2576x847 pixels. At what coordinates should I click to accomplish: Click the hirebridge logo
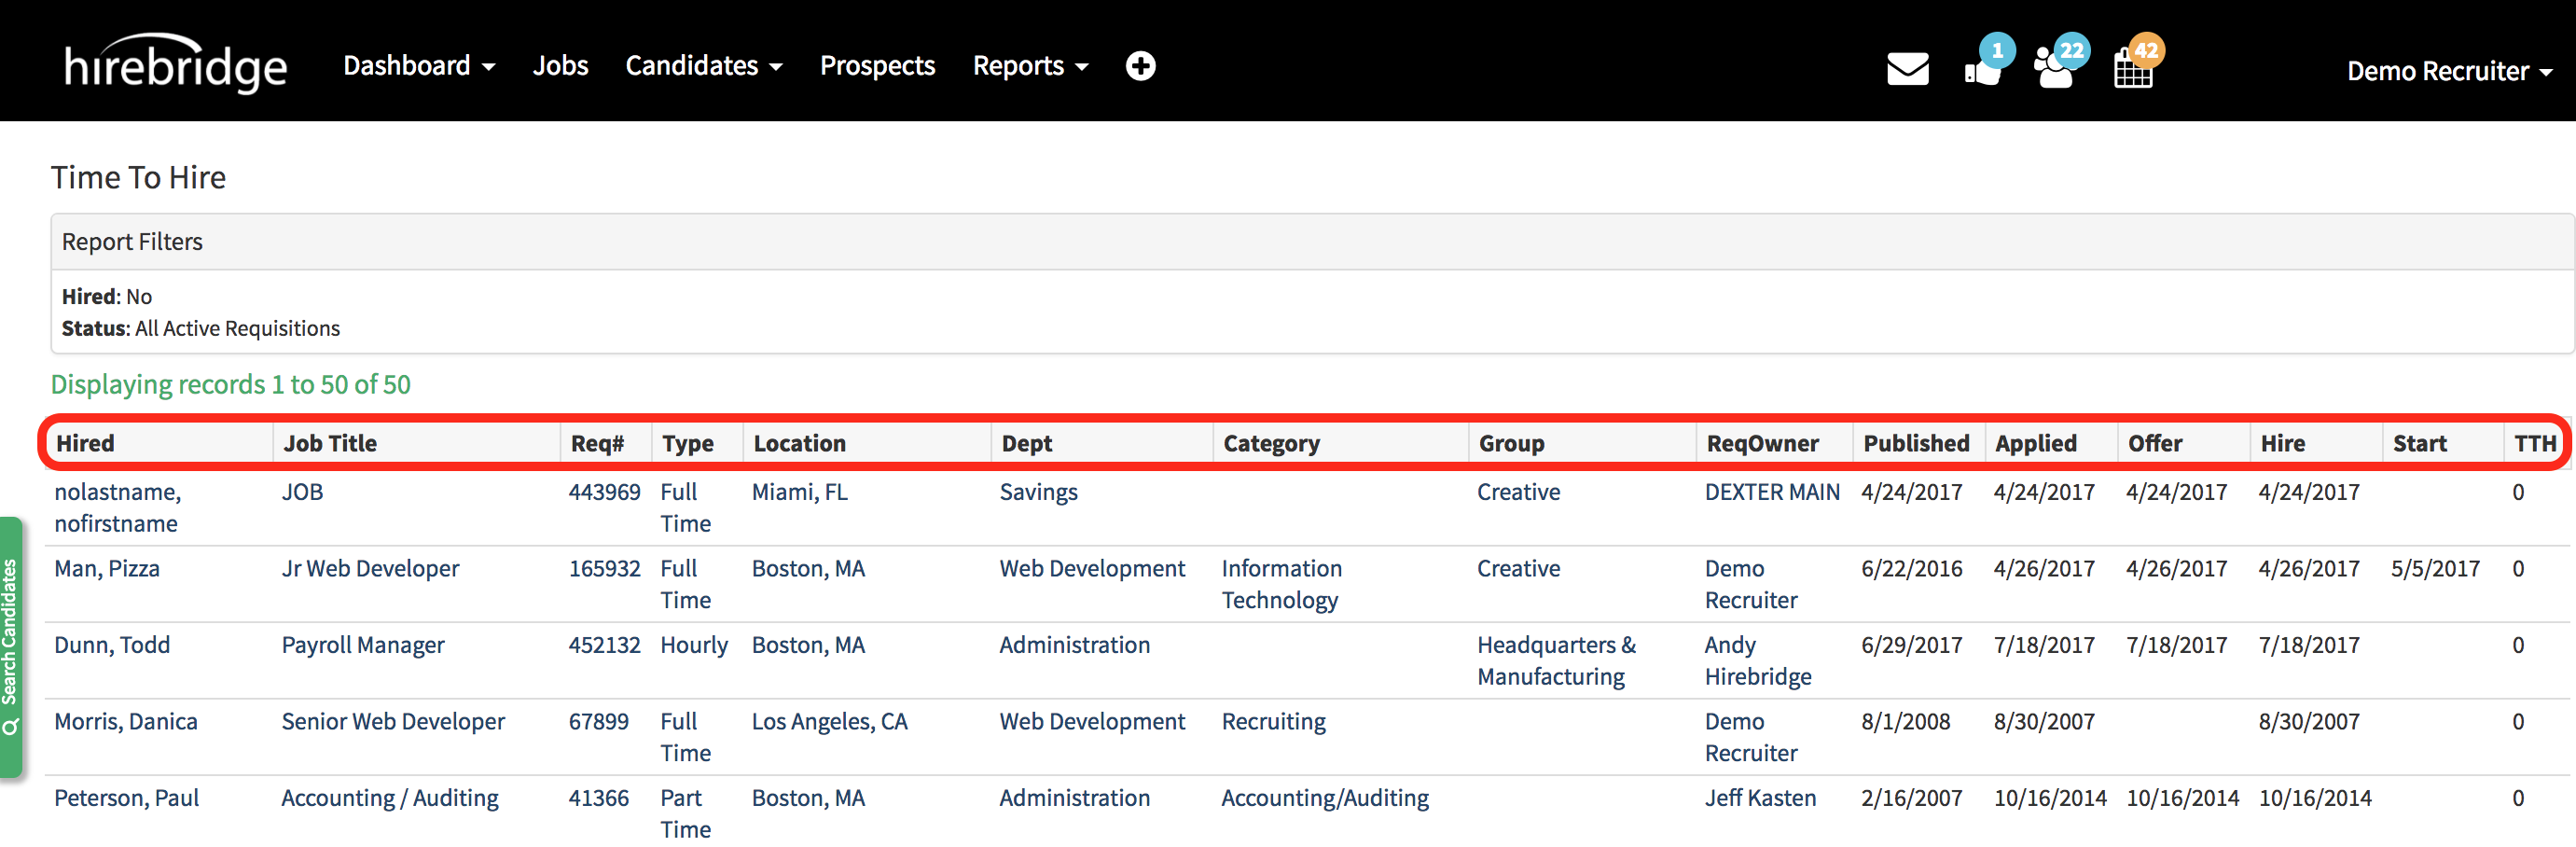point(176,66)
